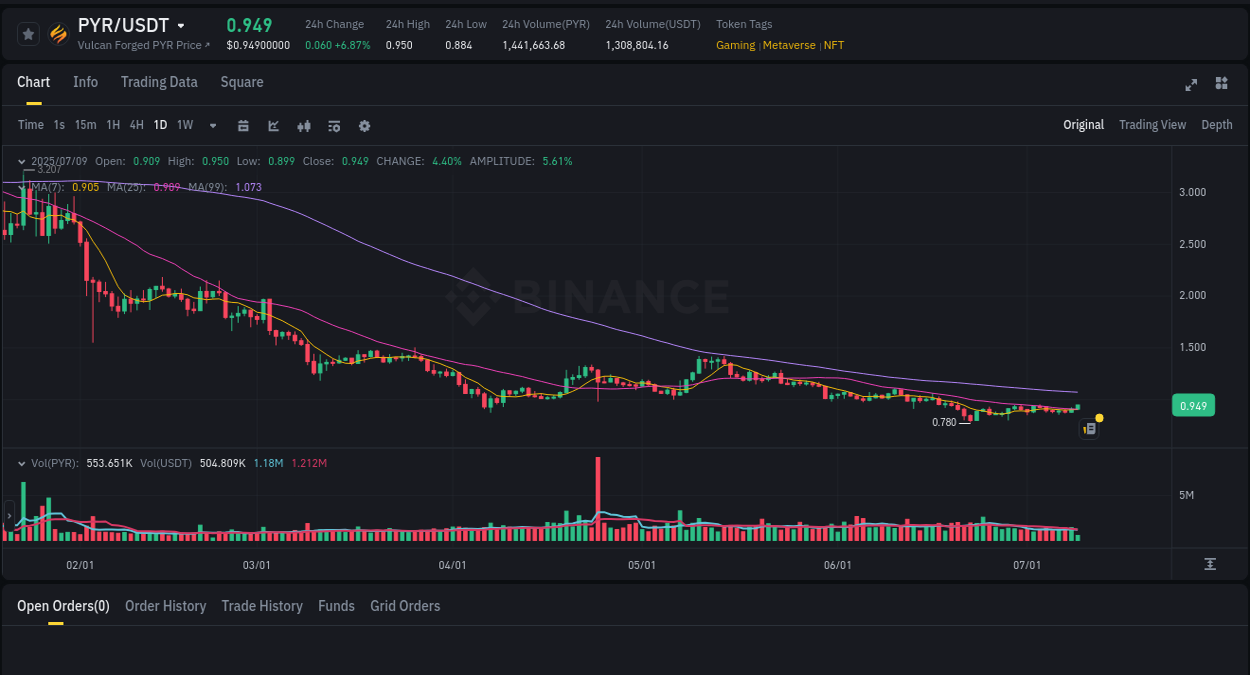Viewport: 1250px width, 675px height.
Task: Click the current price label 0.949
Action: coord(1193,405)
